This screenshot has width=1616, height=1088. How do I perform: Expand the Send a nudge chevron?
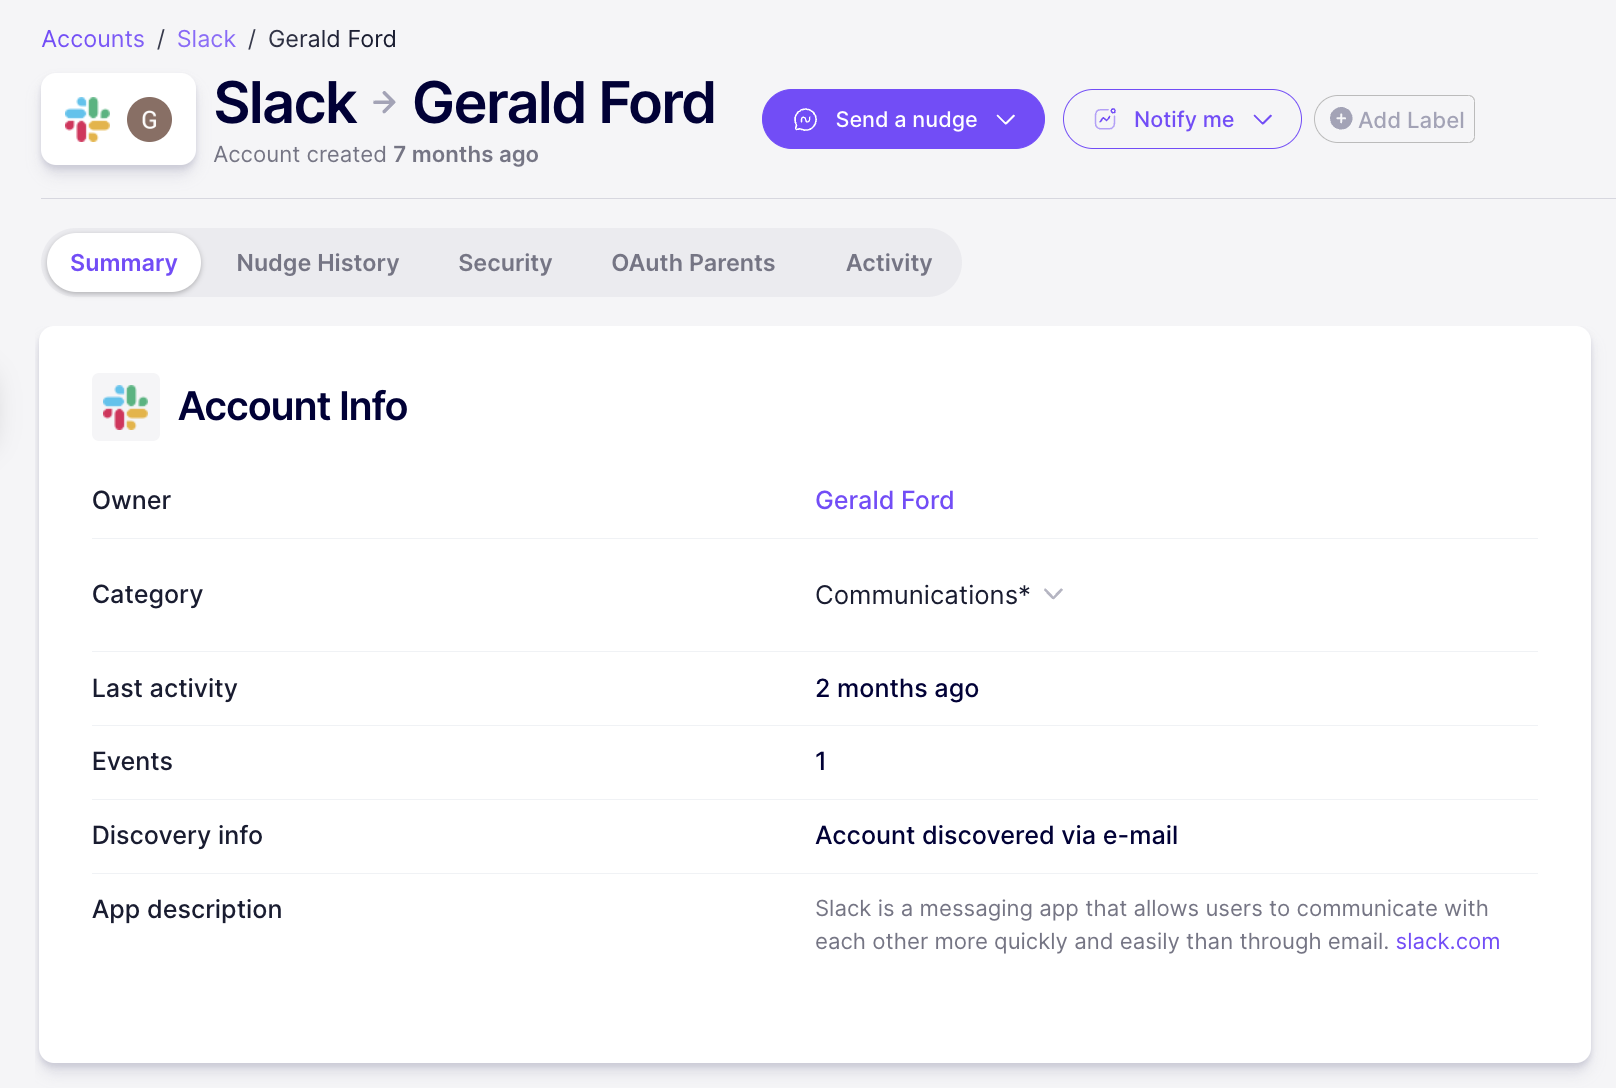tap(1006, 120)
